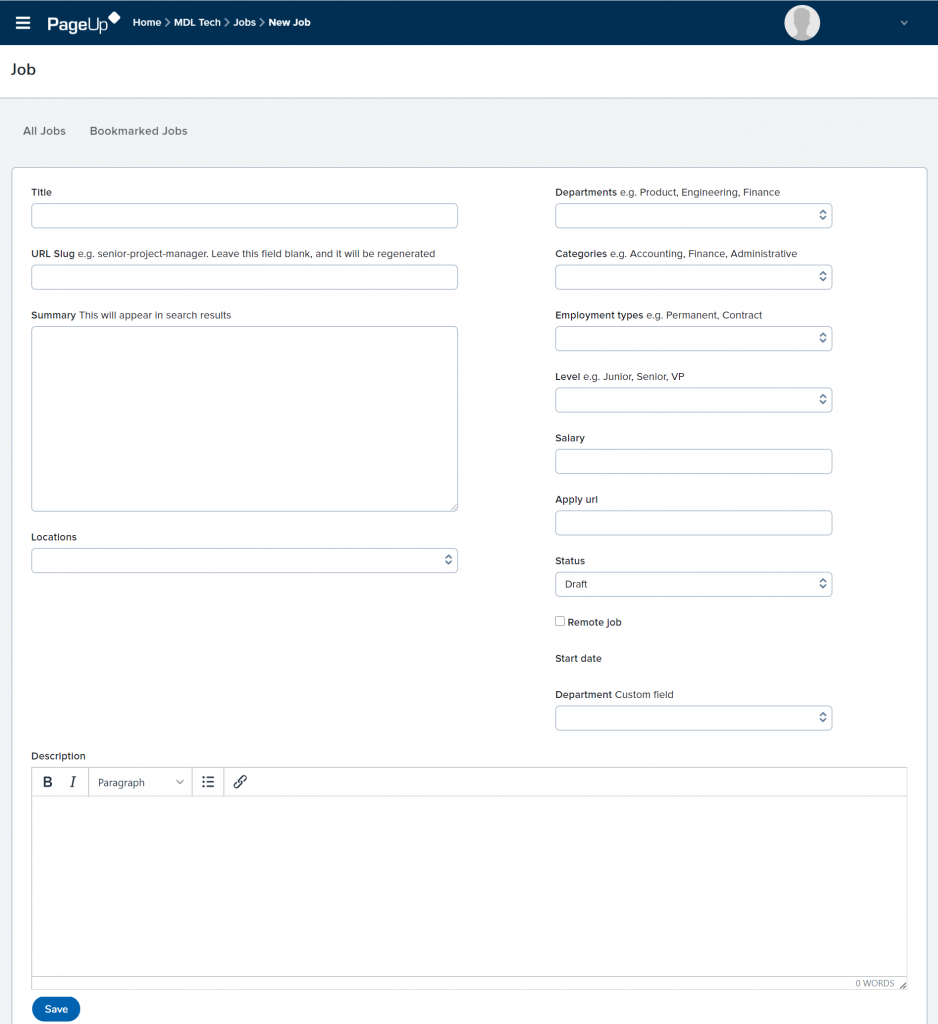Toggle bold formatting in Description editor

click(48, 782)
